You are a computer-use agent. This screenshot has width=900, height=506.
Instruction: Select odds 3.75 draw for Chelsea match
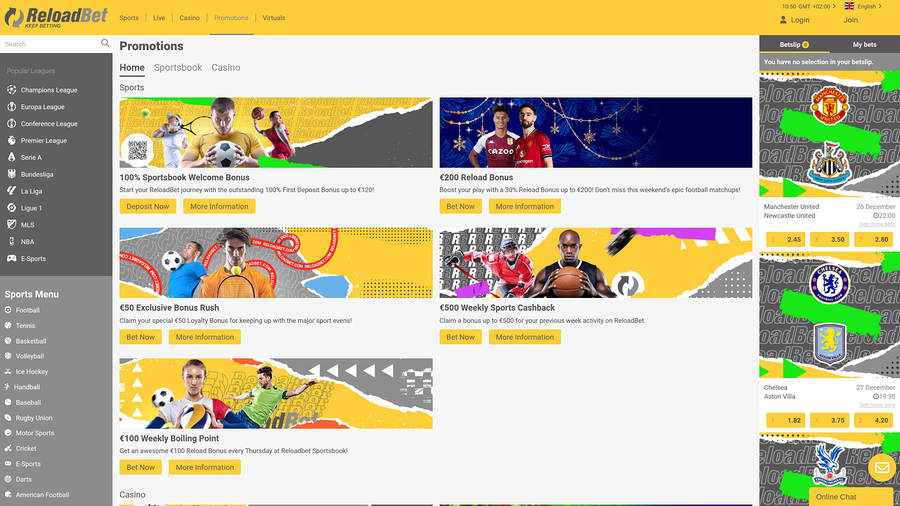(x=831, y=421)
